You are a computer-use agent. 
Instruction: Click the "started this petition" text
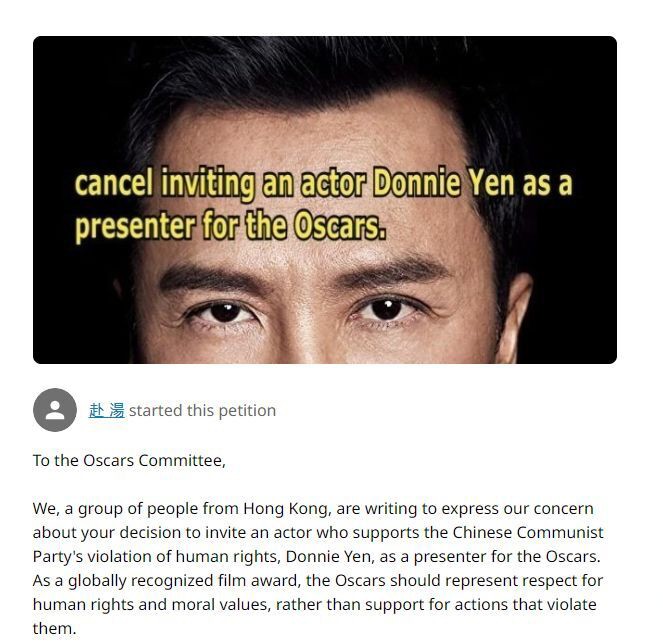202,410
